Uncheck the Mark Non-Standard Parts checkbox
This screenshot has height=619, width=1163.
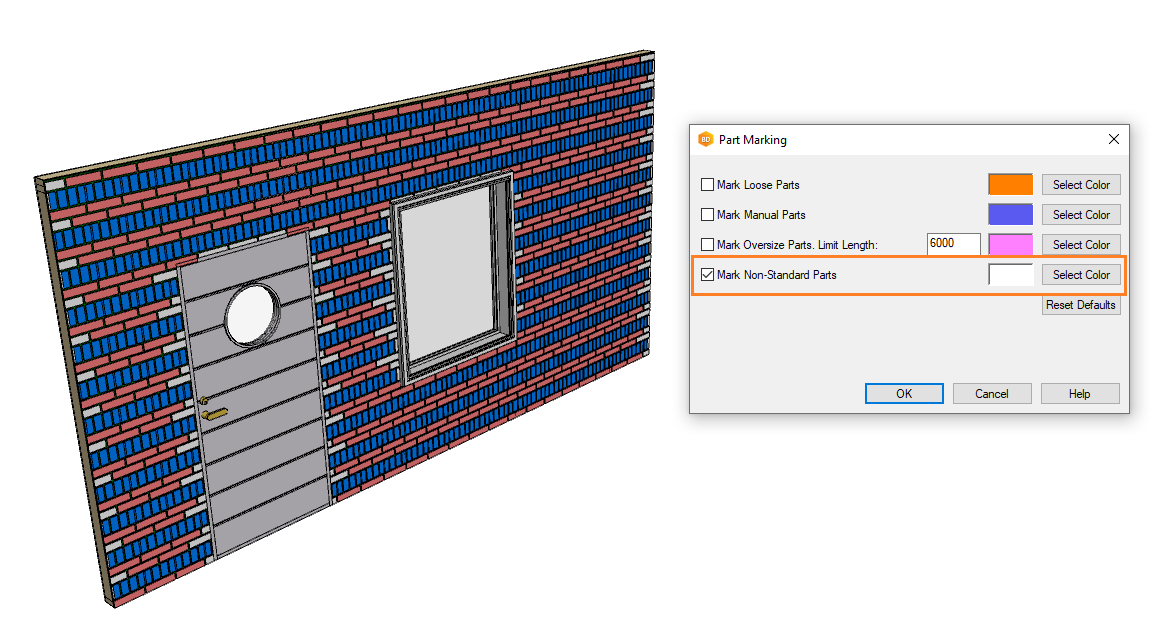[708, 275]
